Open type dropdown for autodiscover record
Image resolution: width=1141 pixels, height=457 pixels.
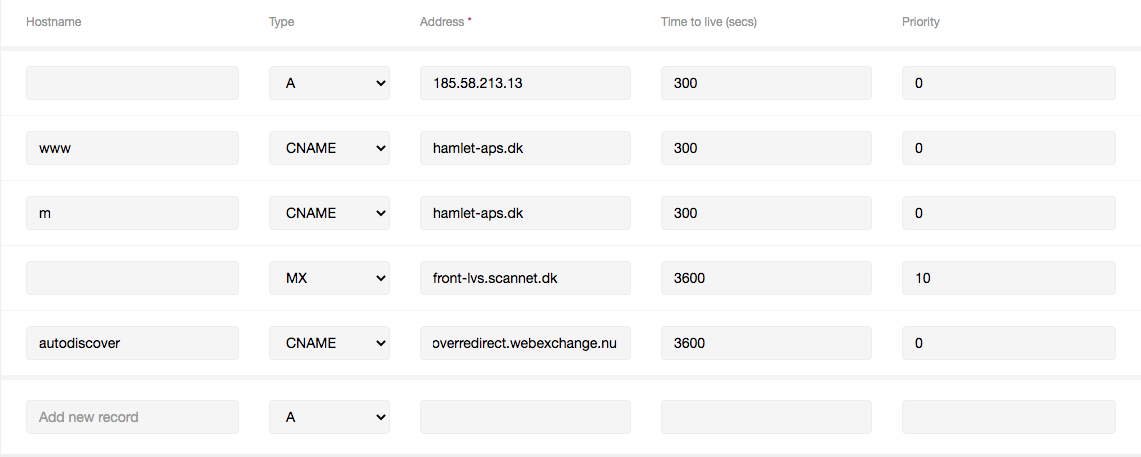click(x=329, y=343)
